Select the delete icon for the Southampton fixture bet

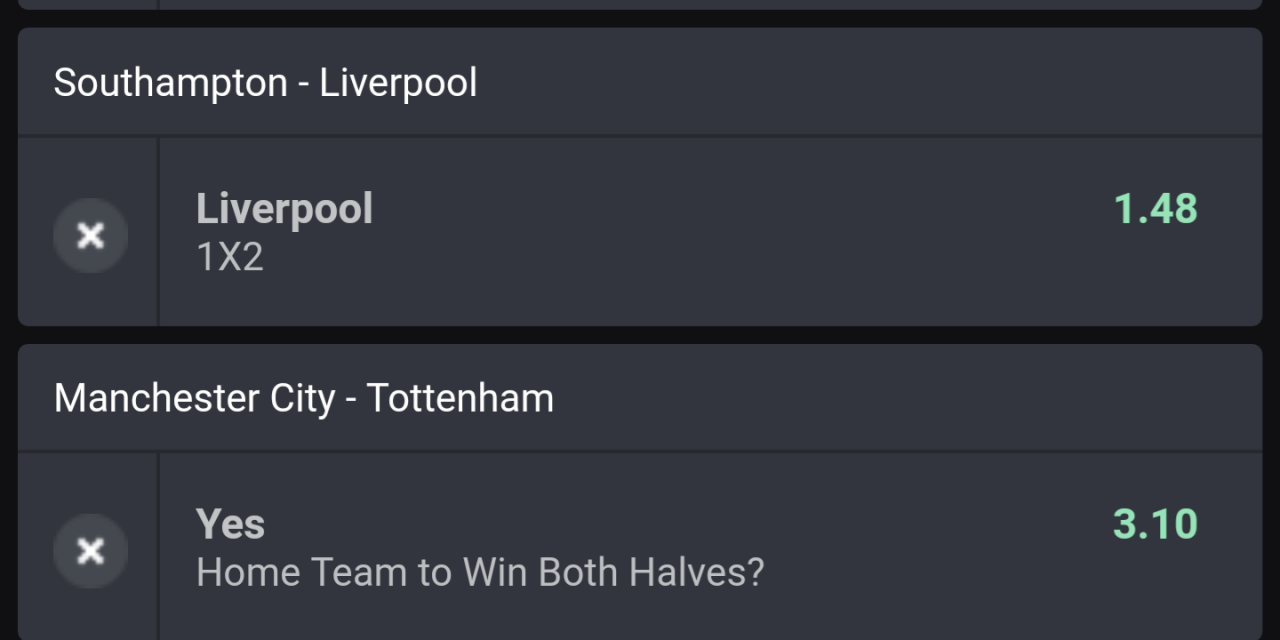(90, 235)
